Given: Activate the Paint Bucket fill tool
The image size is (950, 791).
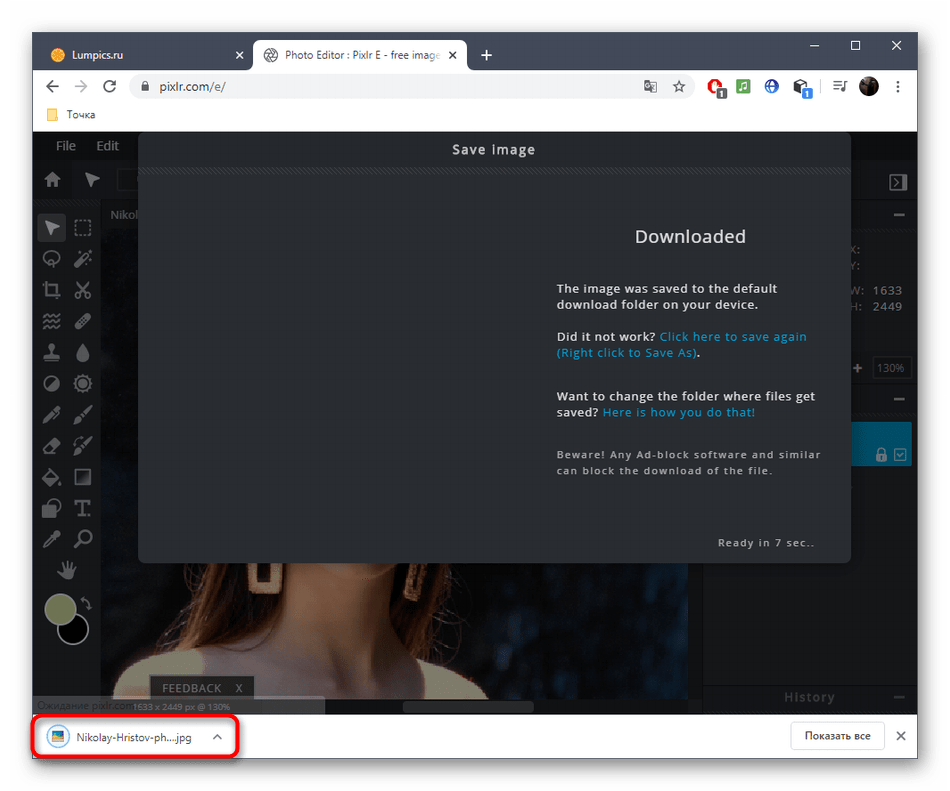Looking at the screenshot, I should [x=52, y=477].
